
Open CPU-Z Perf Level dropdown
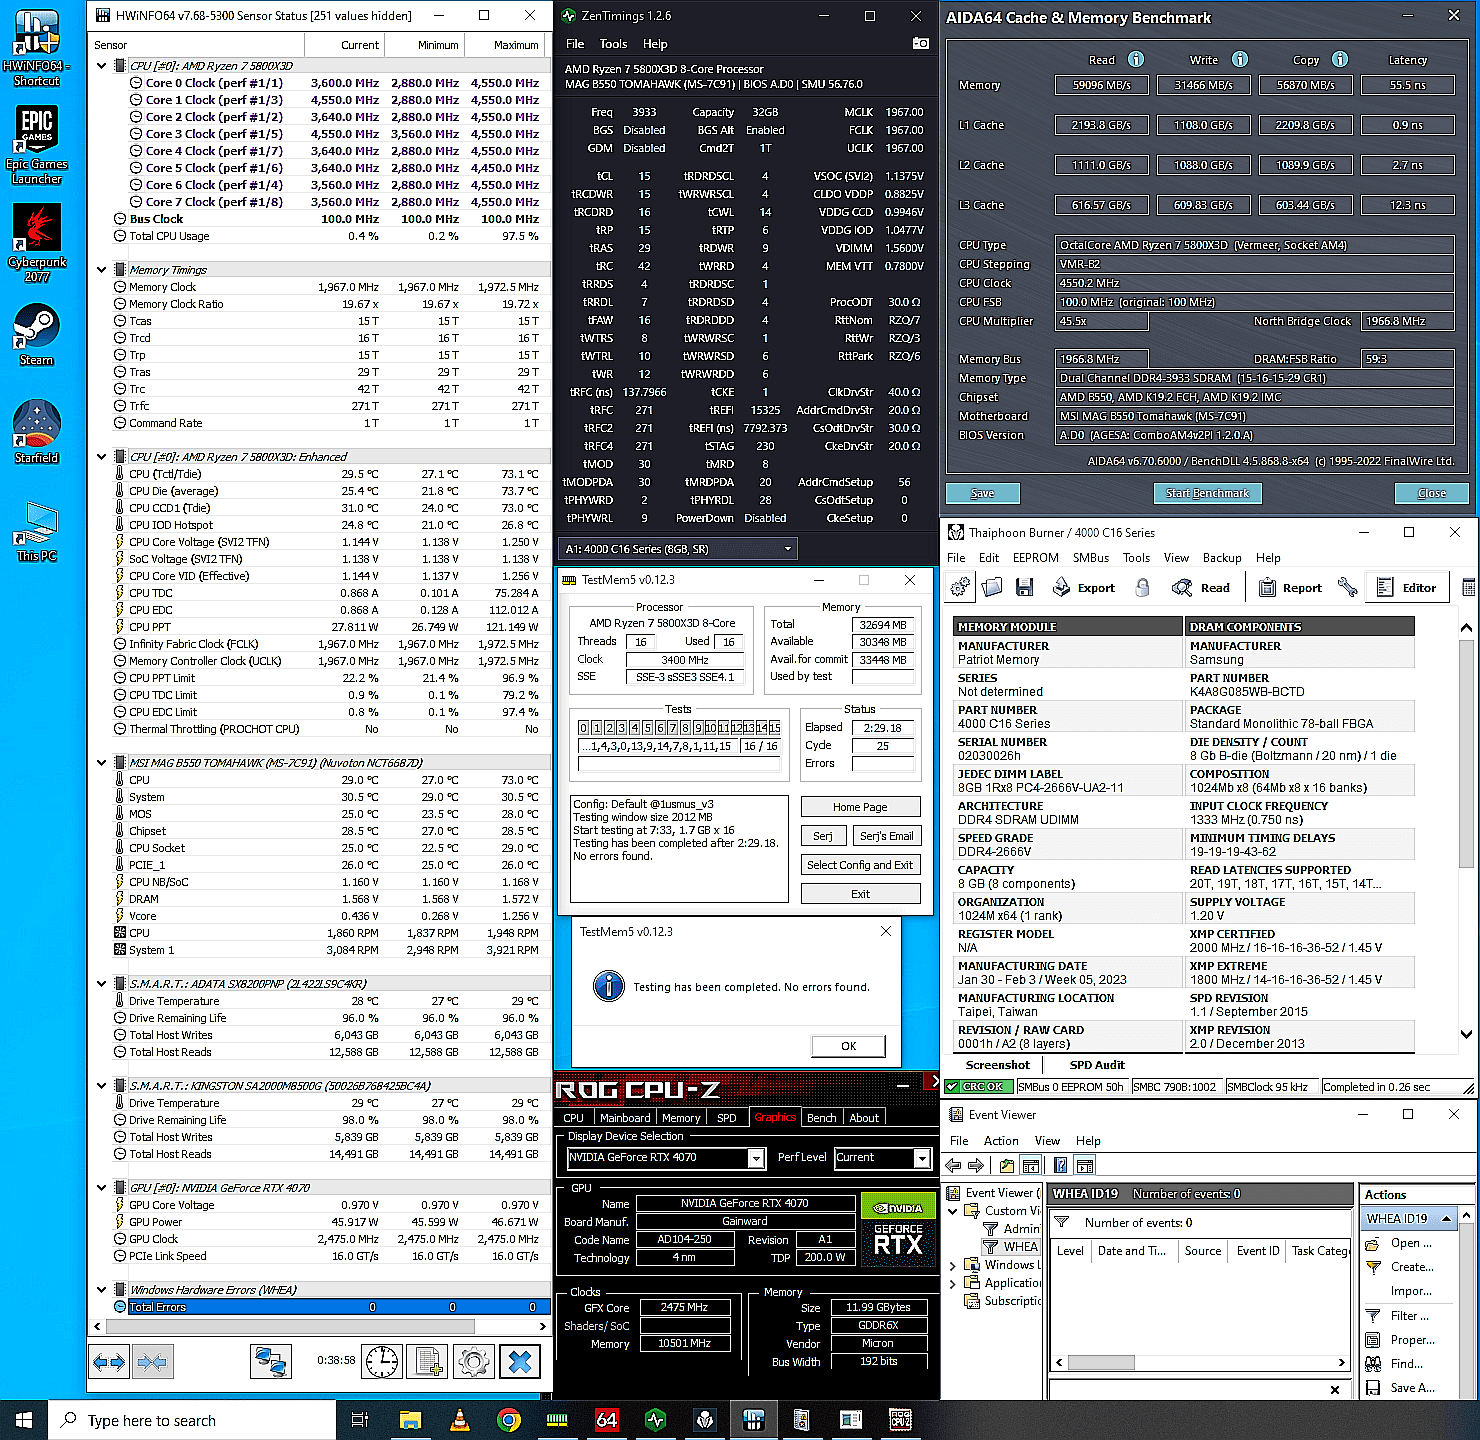pyautogui.click(x=882, y=1157)
